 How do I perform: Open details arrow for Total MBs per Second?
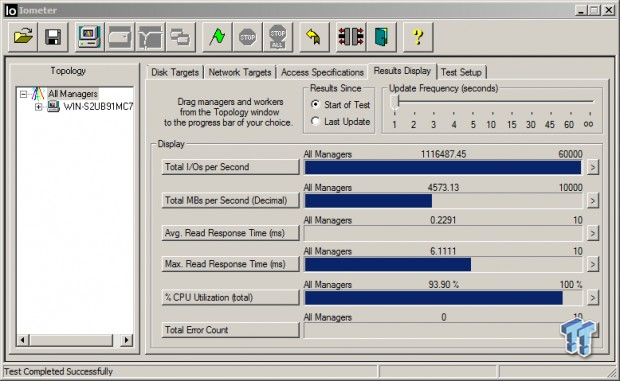click(x=592, y=201)
